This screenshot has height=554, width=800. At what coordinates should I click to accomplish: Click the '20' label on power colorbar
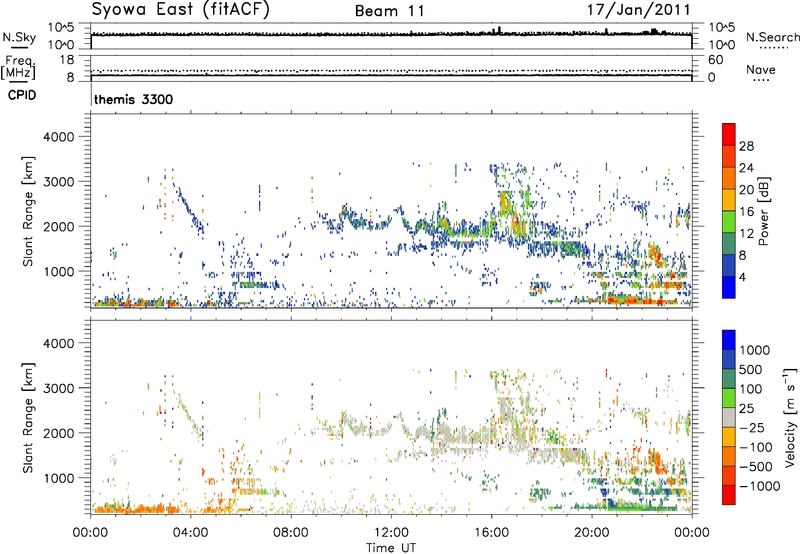(746, 190)
